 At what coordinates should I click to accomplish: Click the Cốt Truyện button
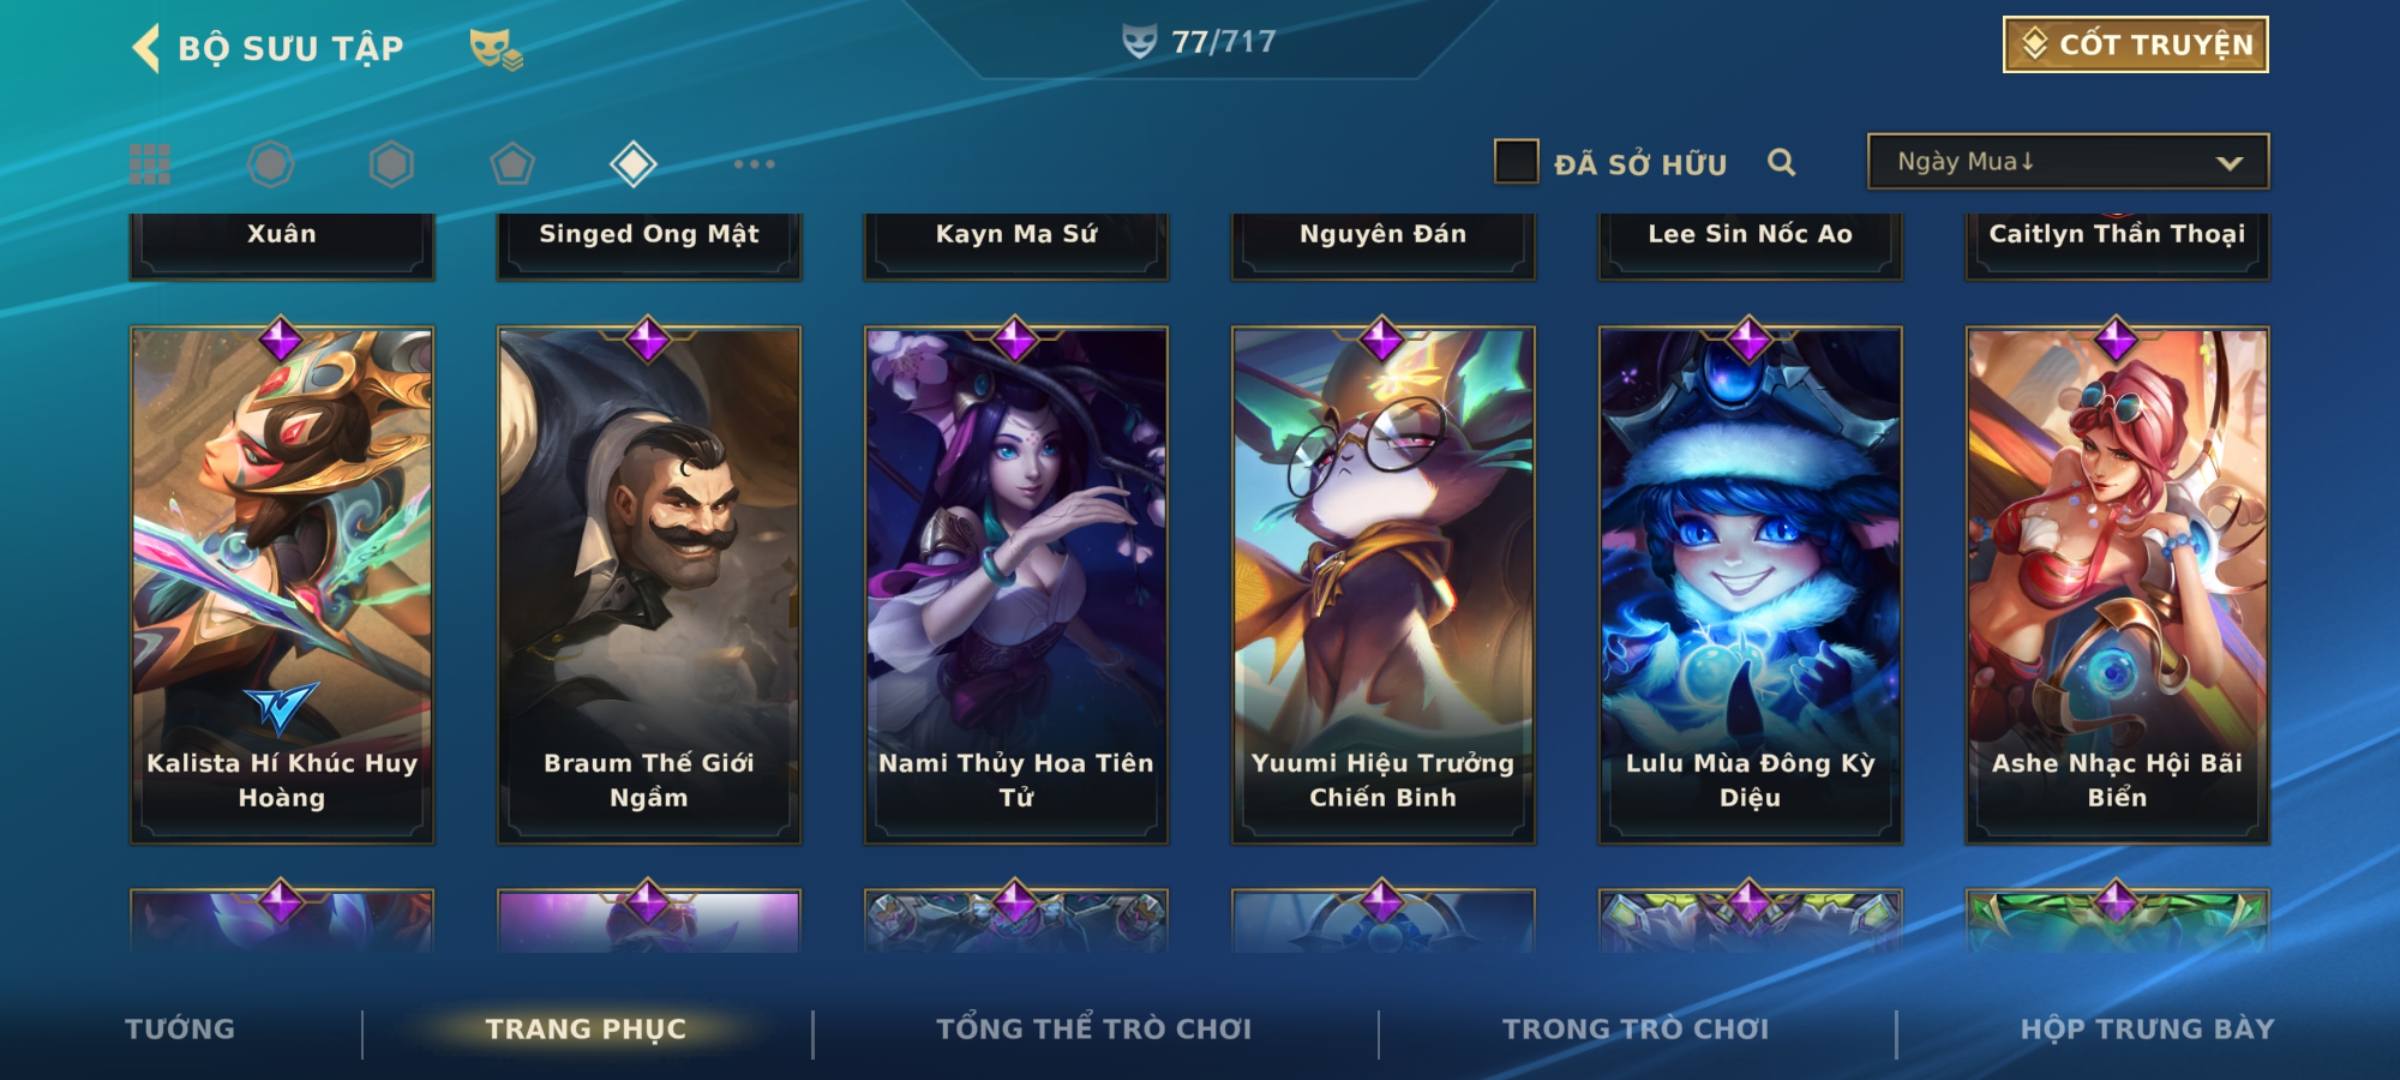point(2135,44)
